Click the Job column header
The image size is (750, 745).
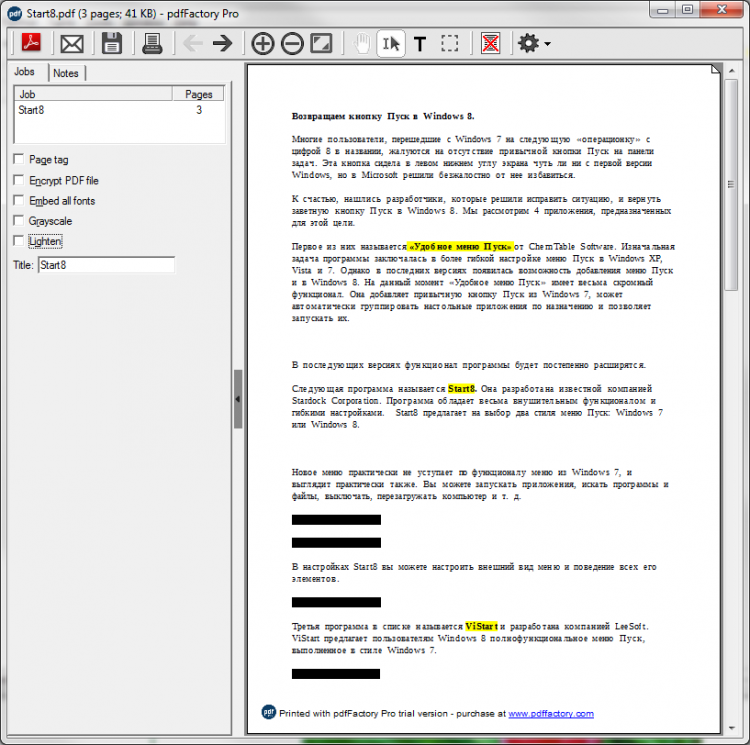(x=93, y=94)
